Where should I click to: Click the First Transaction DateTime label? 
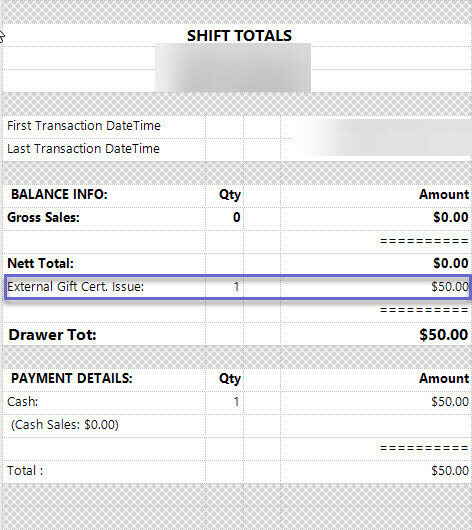point(84,126)
